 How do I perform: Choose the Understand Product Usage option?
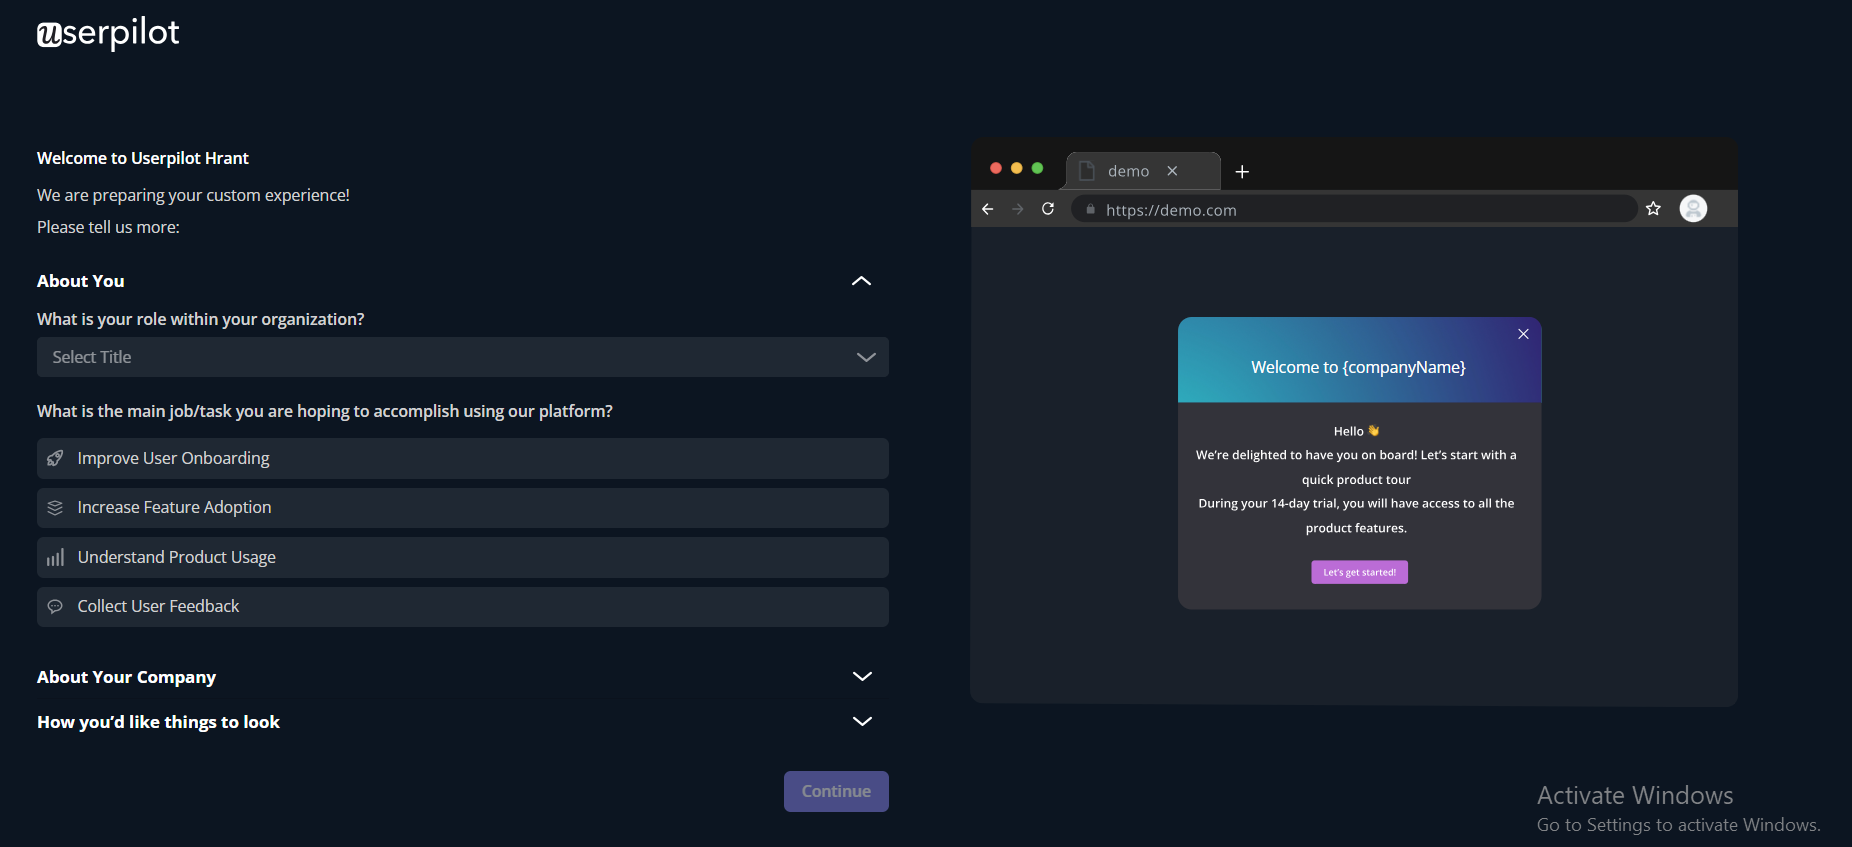pos(462,558)
